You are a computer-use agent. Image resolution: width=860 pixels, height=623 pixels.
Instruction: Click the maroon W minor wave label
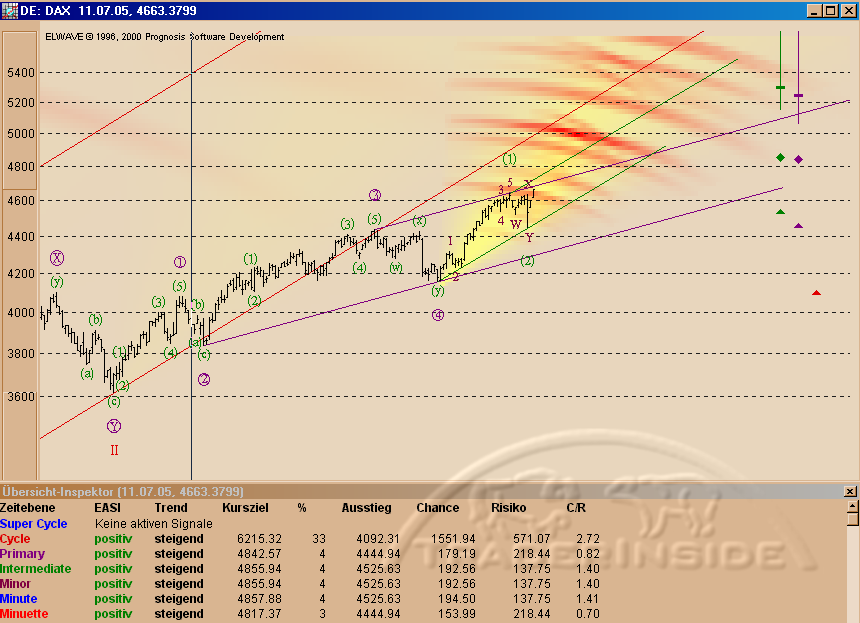click(516, 224)
